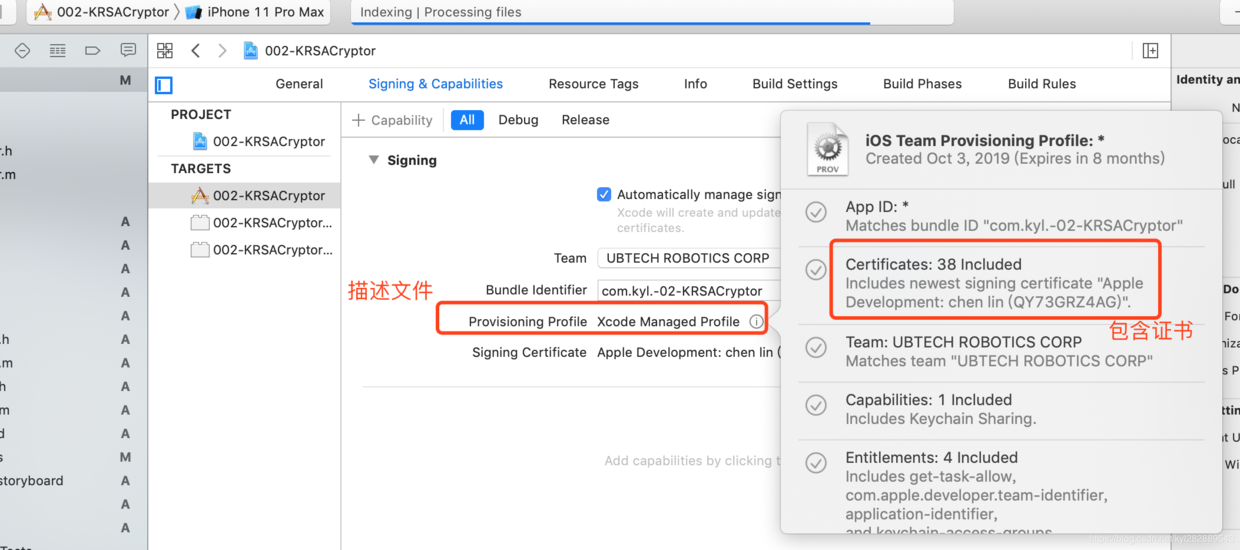1240x550 pixels.
Task: Click Entitlements: 4 Included text
Action: click(932, 458)
